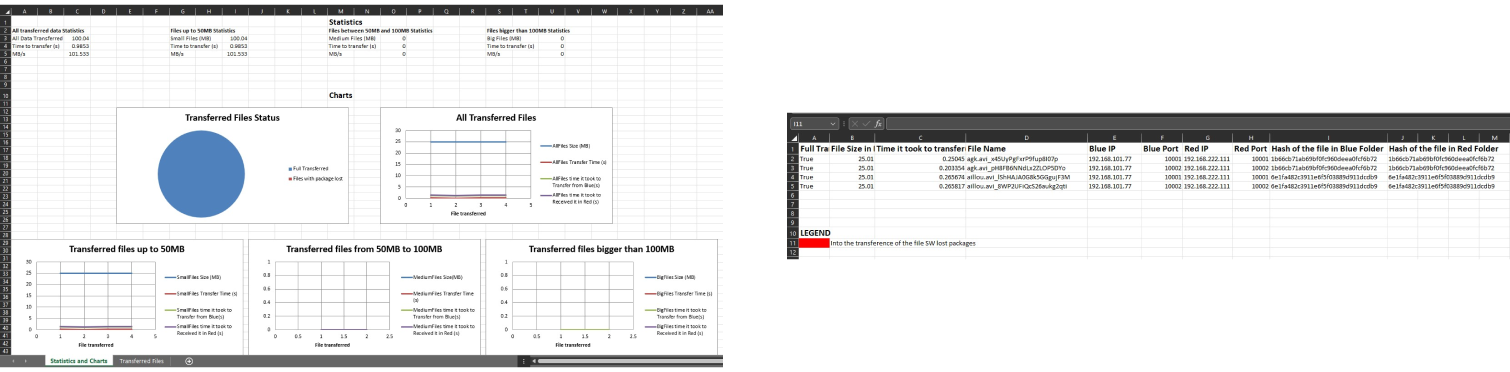Click the File Name column header cell
Screen dimensions: 1510x372
click(x=1026, y=148)
